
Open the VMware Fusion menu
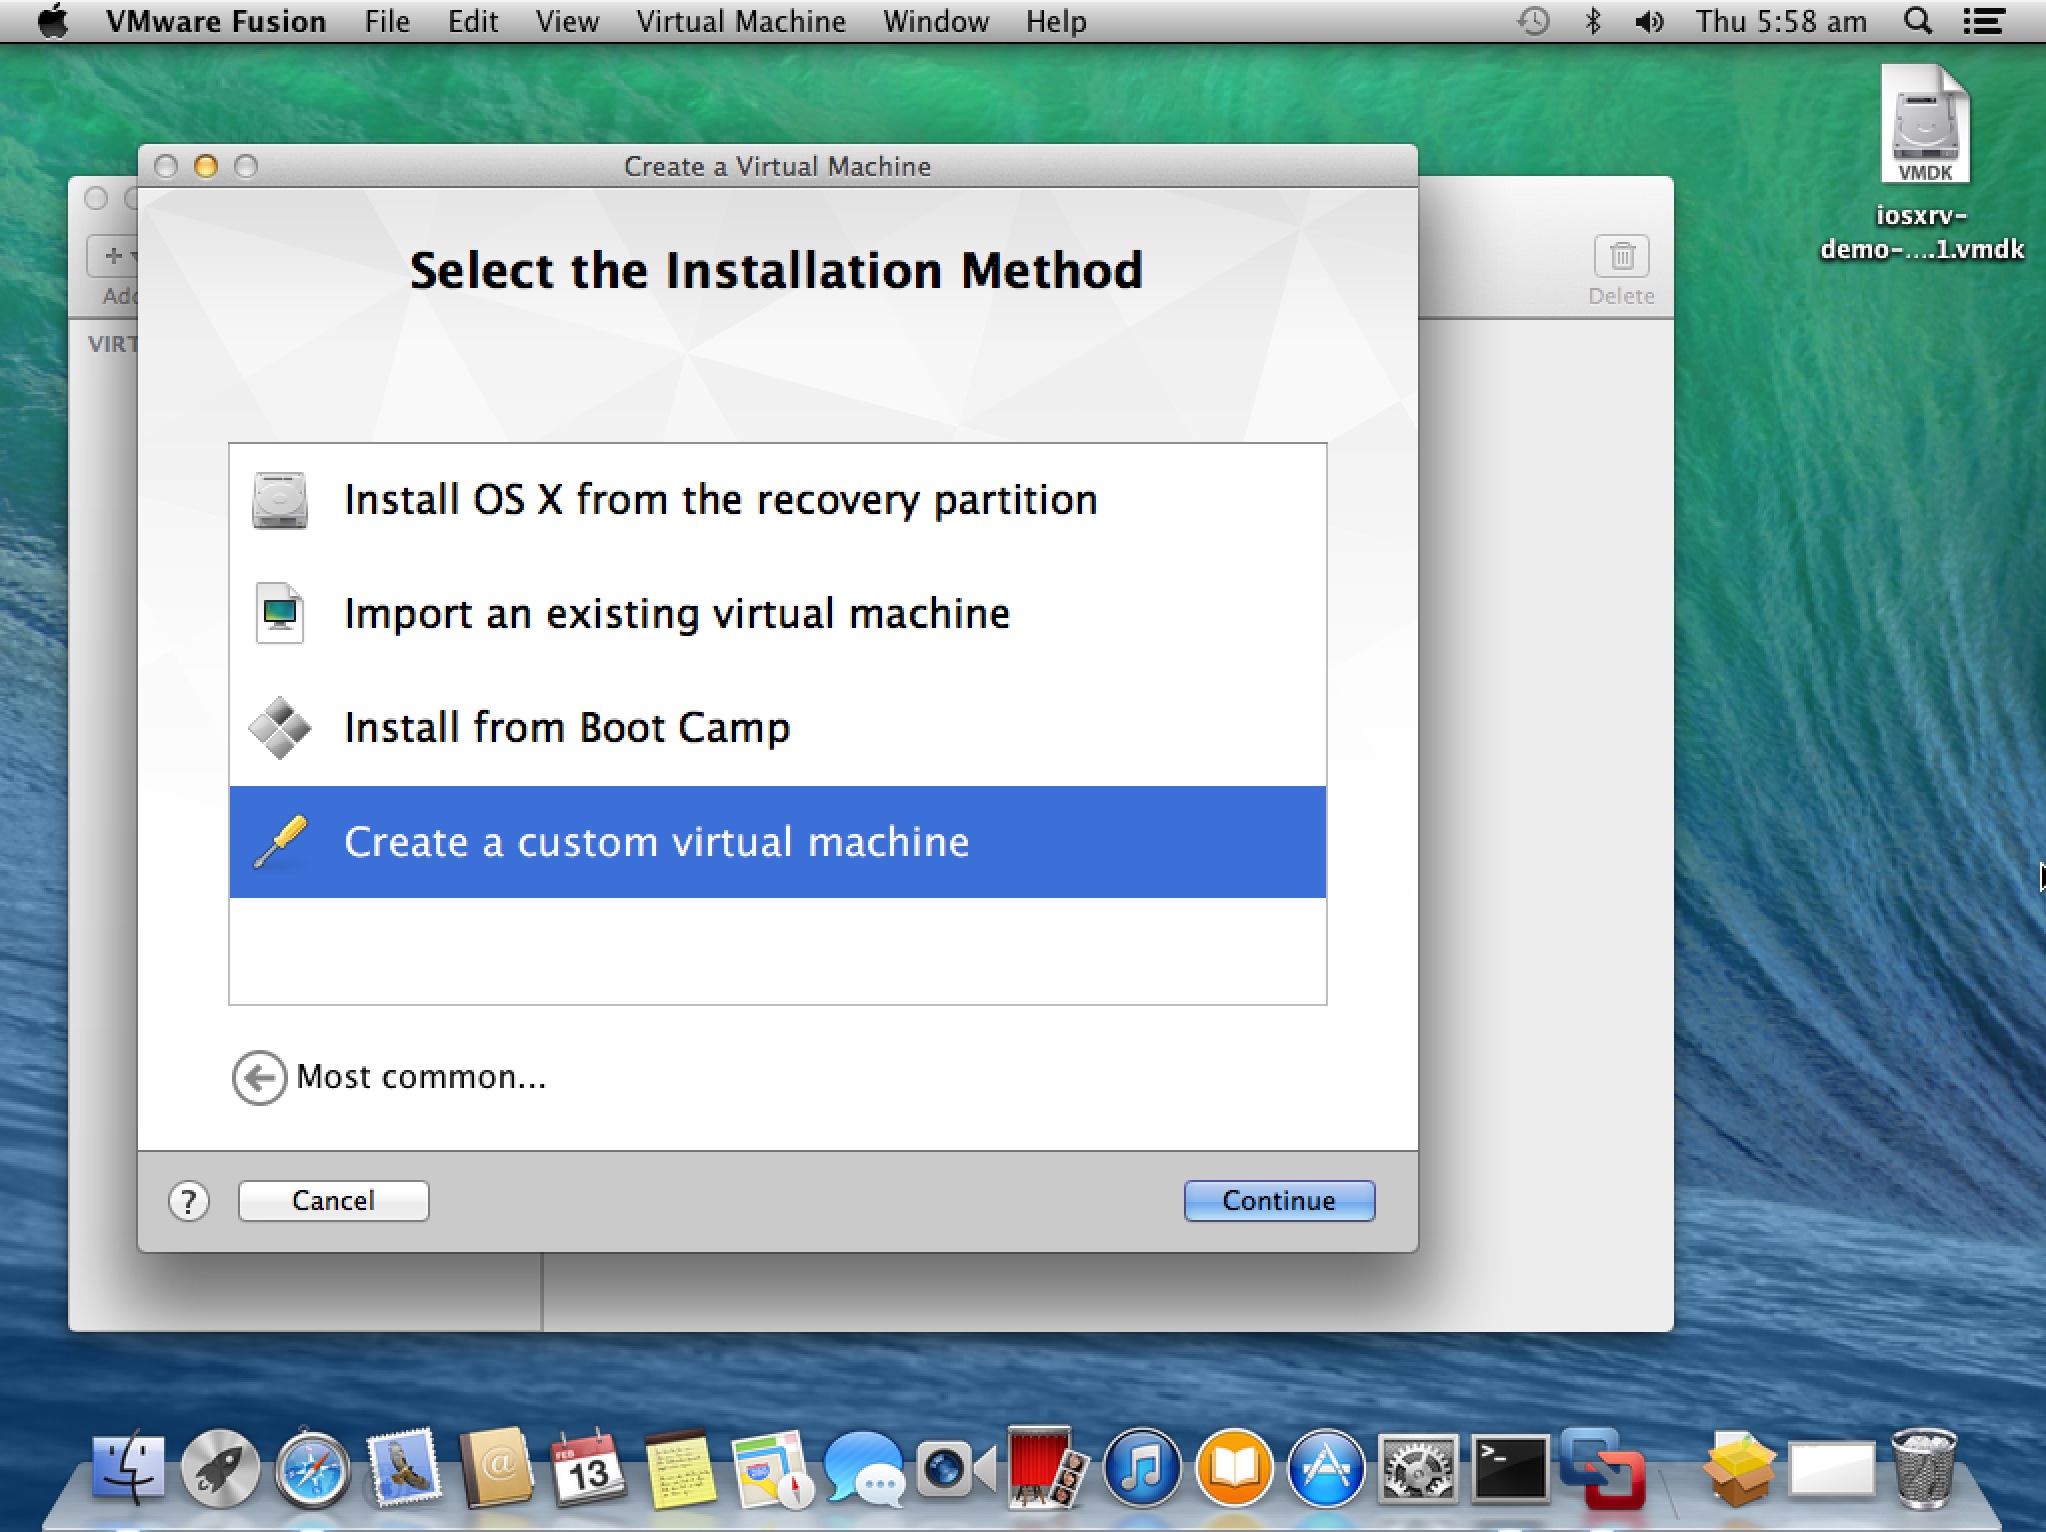point(216,21)
